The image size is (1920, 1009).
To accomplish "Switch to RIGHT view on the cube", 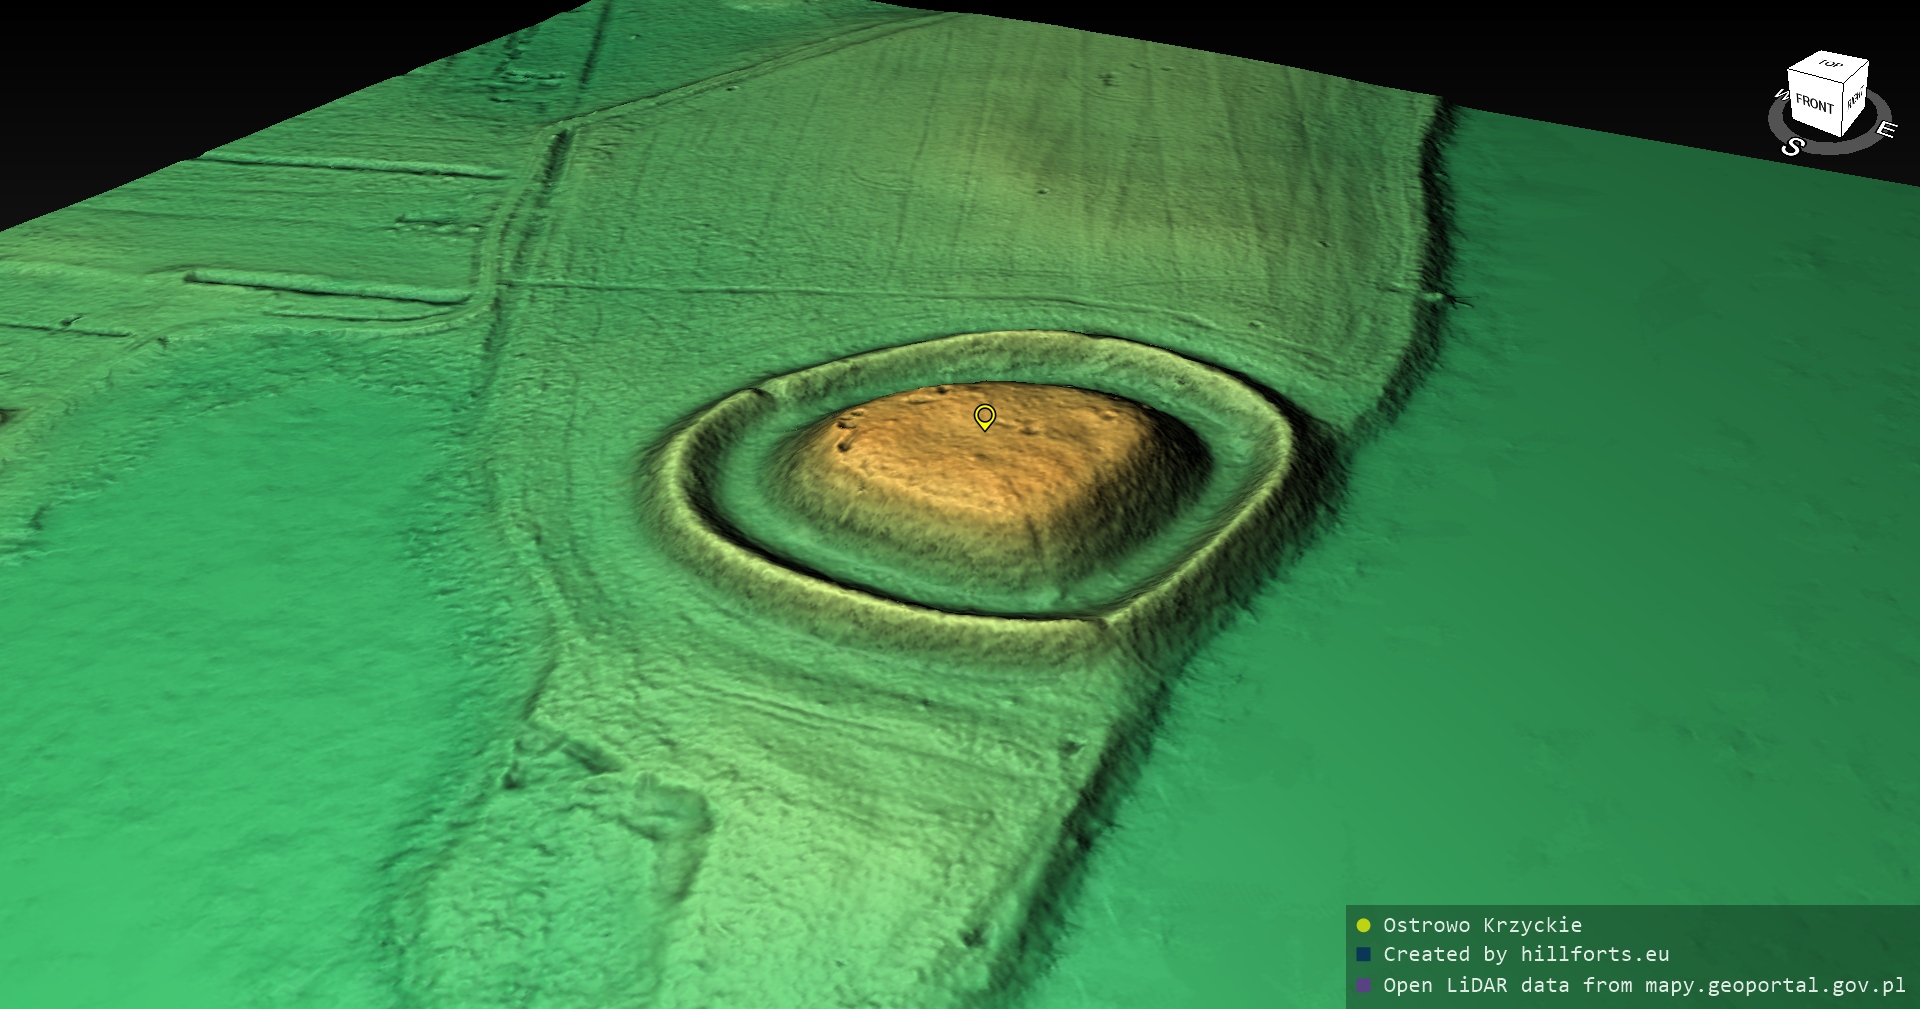I will [1855, 98].
